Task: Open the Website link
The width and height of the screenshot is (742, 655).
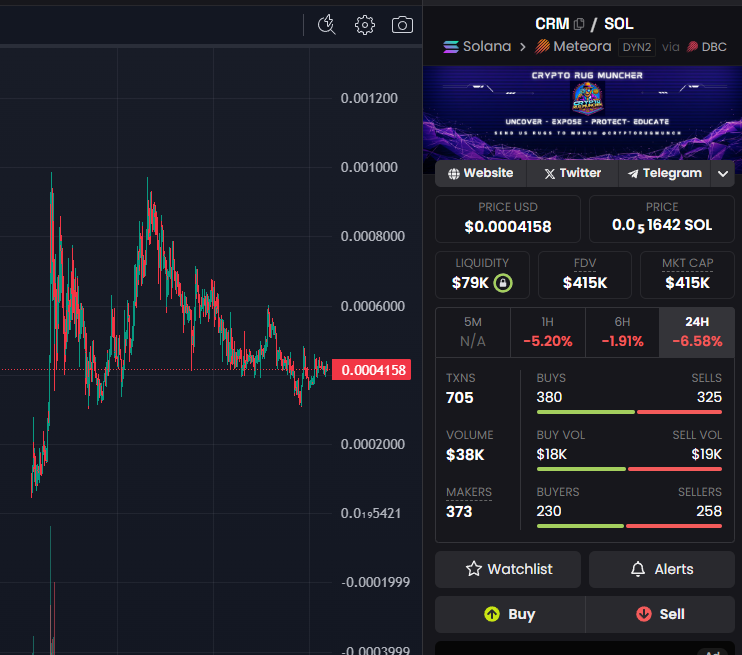Action: coord(481,173)
